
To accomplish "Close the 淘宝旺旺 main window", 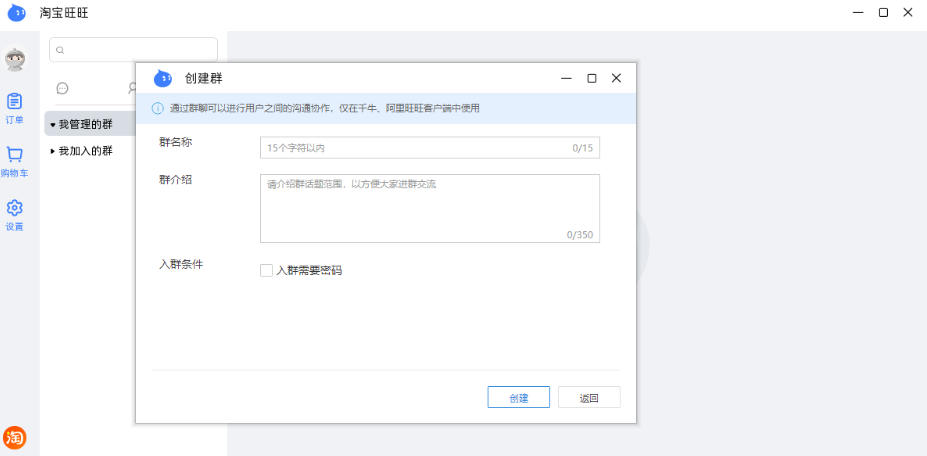I will [x=907, y=12].
